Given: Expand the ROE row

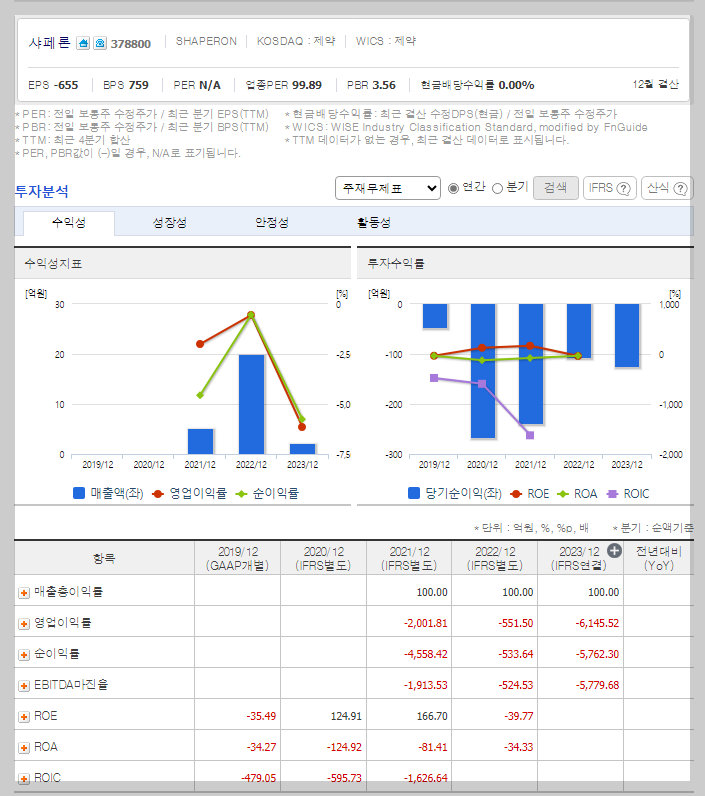Looking at the screenshot, I should tap(24, 717).
